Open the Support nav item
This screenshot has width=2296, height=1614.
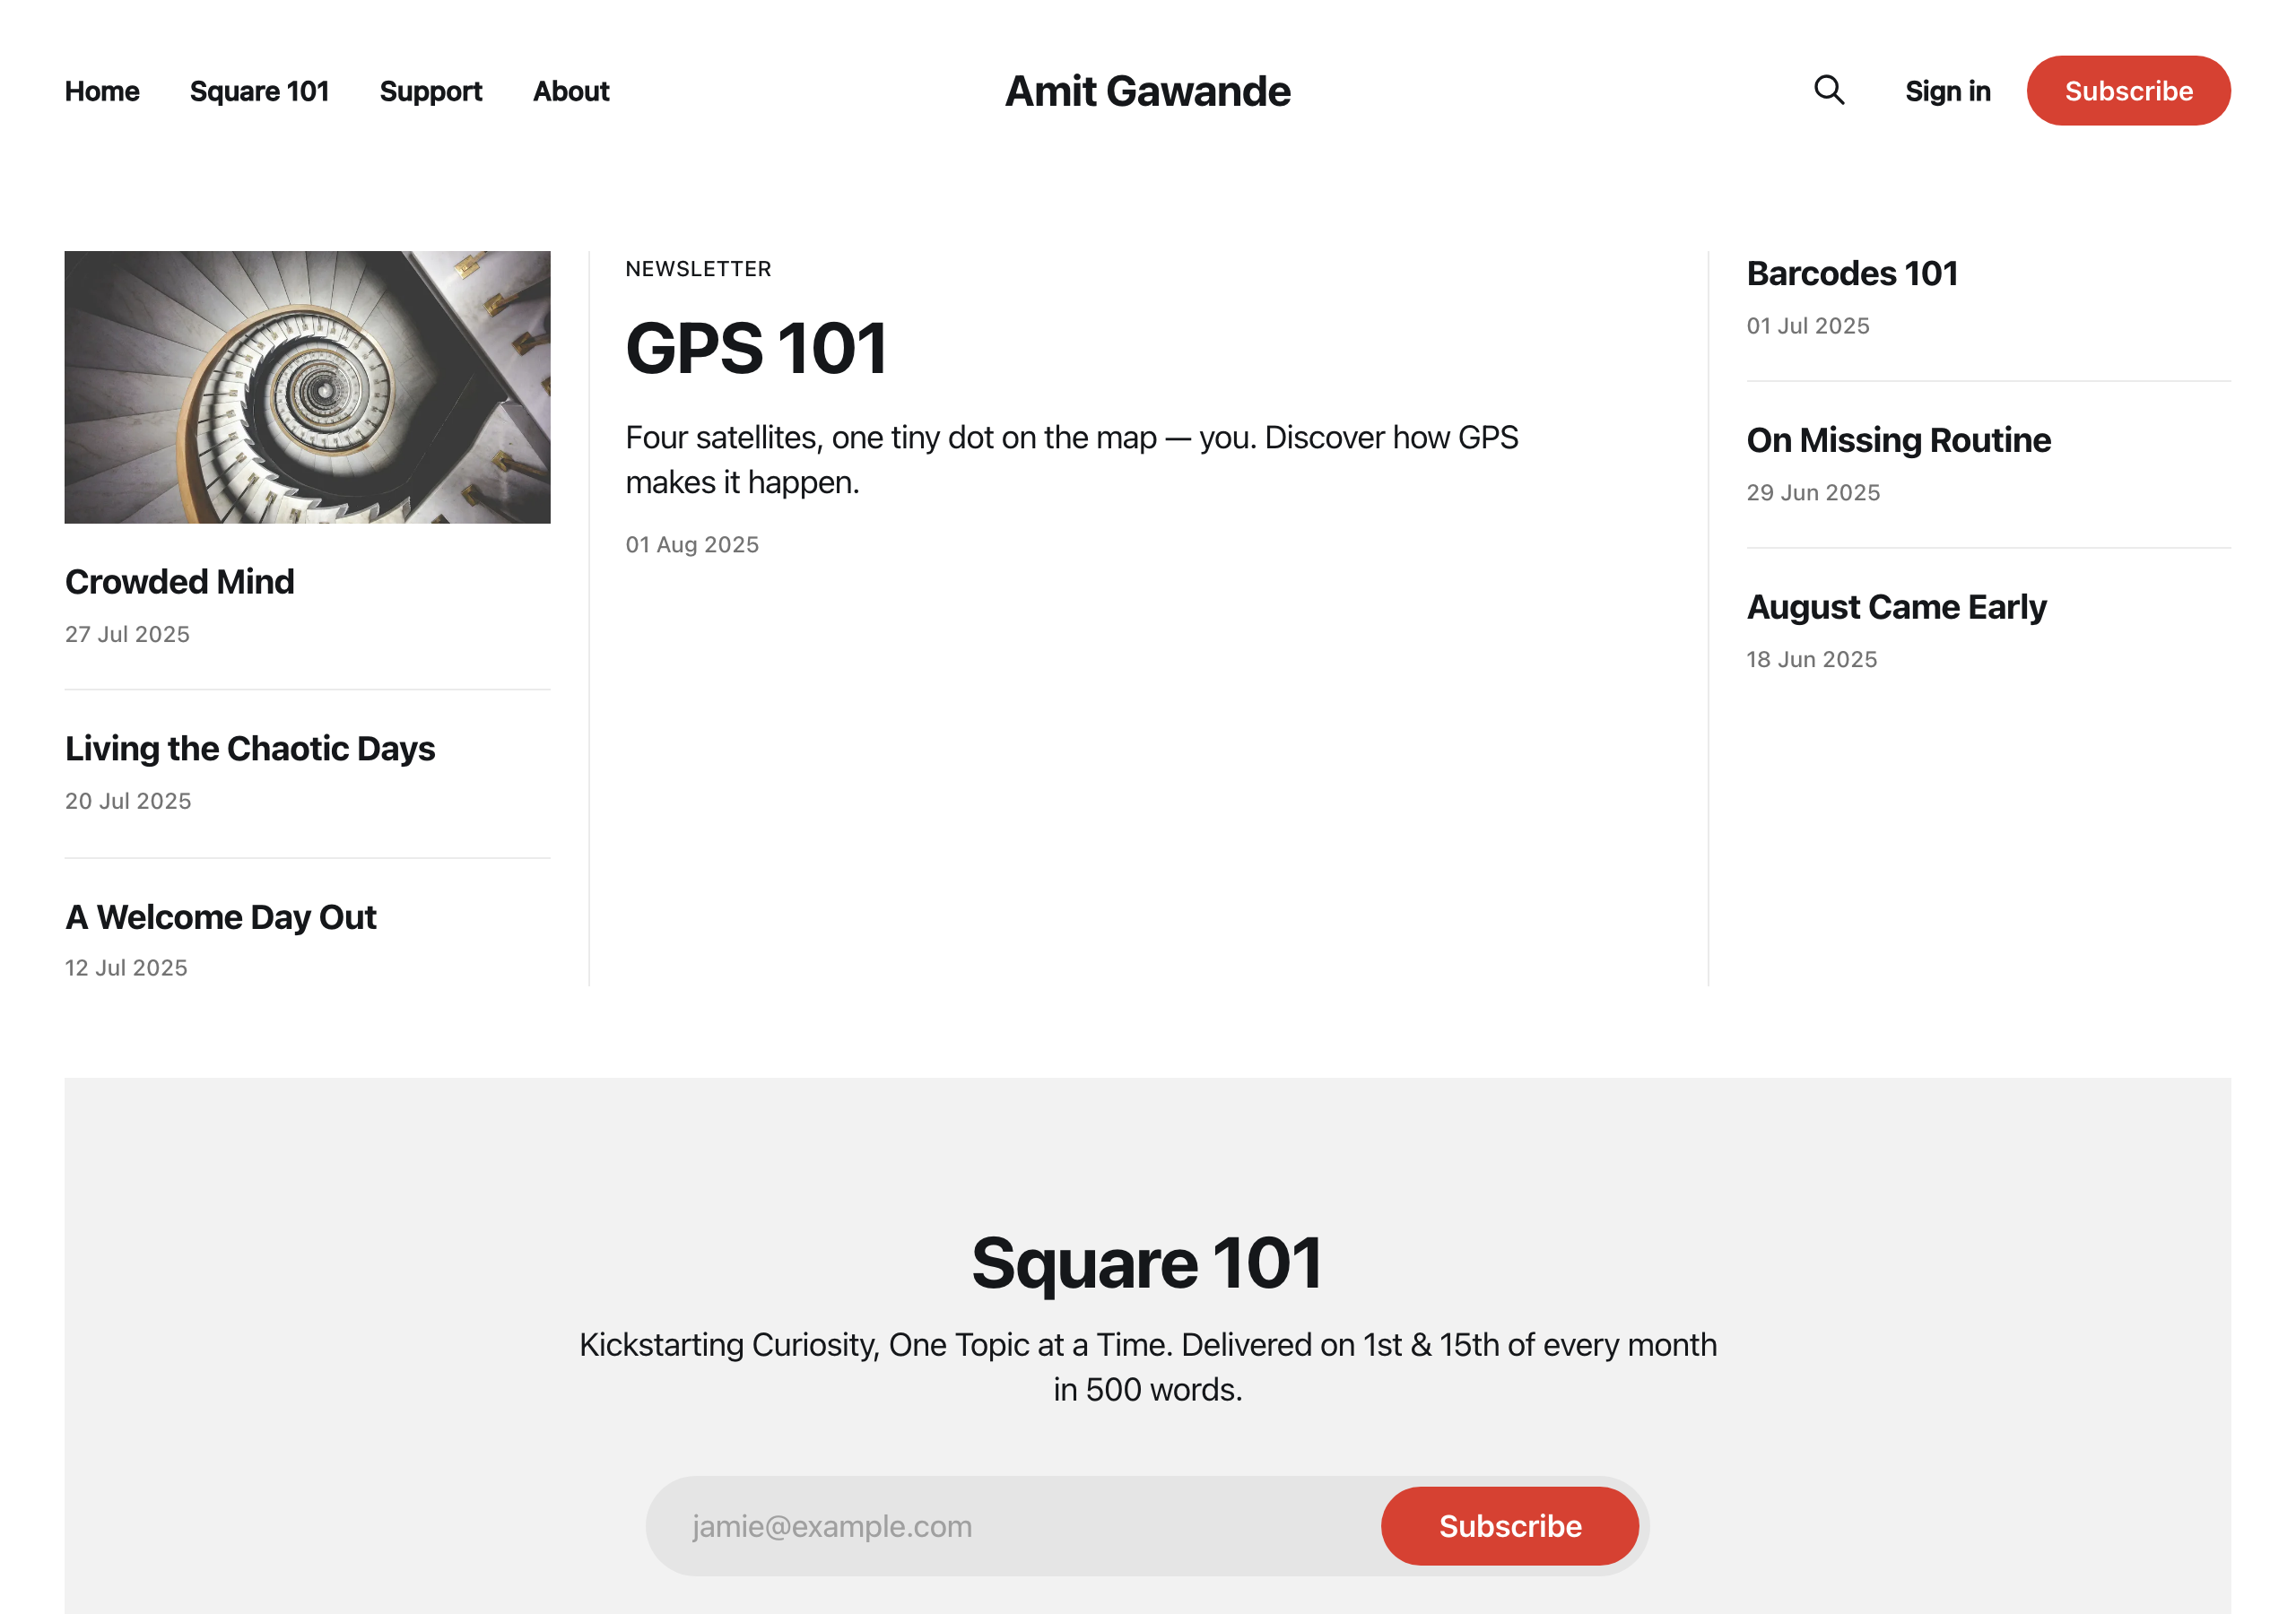431,91
